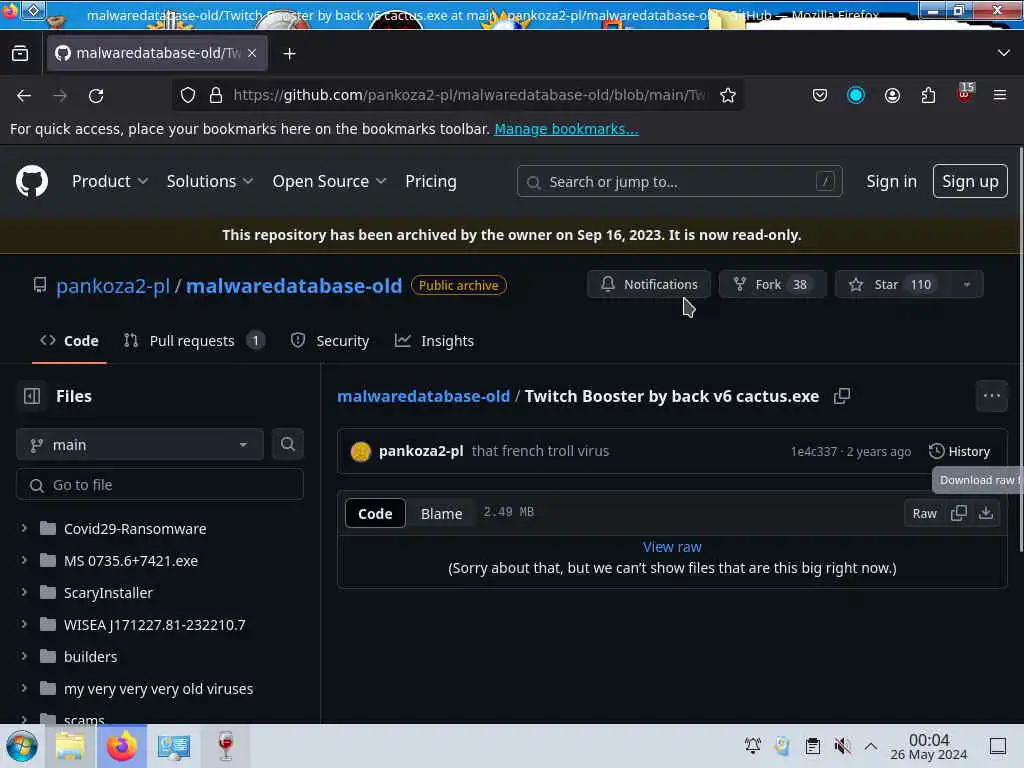Open a new tab with the plus icon
The width and height of the screenshot is (1024, 768).
(289, 54)
